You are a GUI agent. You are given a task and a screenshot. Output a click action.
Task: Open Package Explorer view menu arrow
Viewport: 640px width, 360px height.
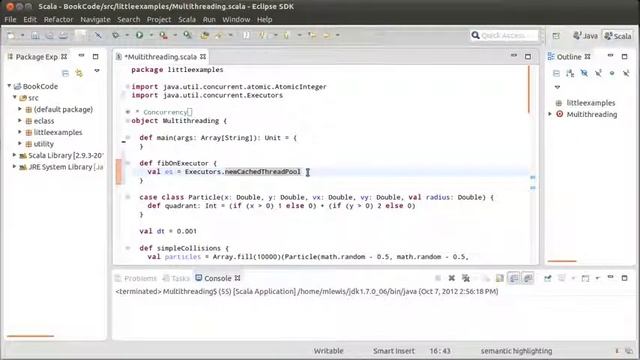tap(97, 71)
